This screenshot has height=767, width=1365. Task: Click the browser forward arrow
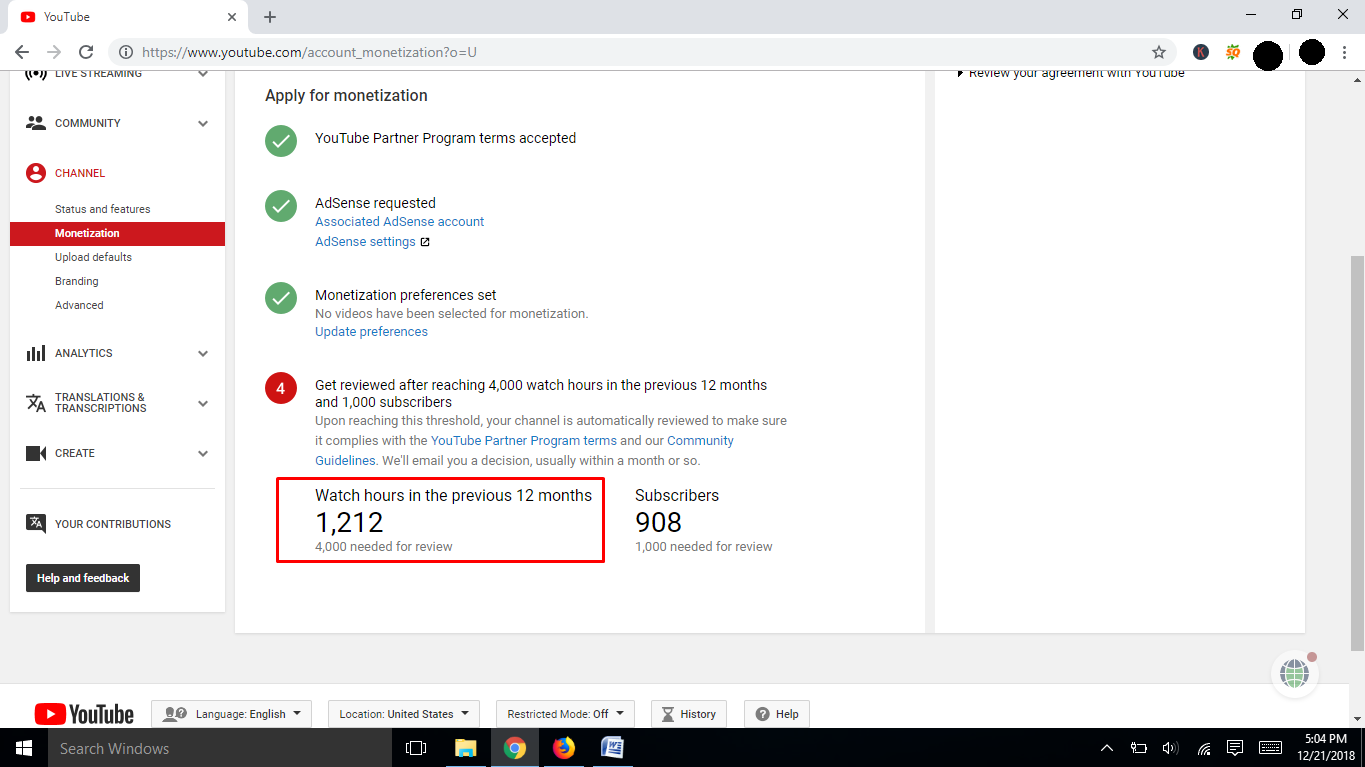54,52
